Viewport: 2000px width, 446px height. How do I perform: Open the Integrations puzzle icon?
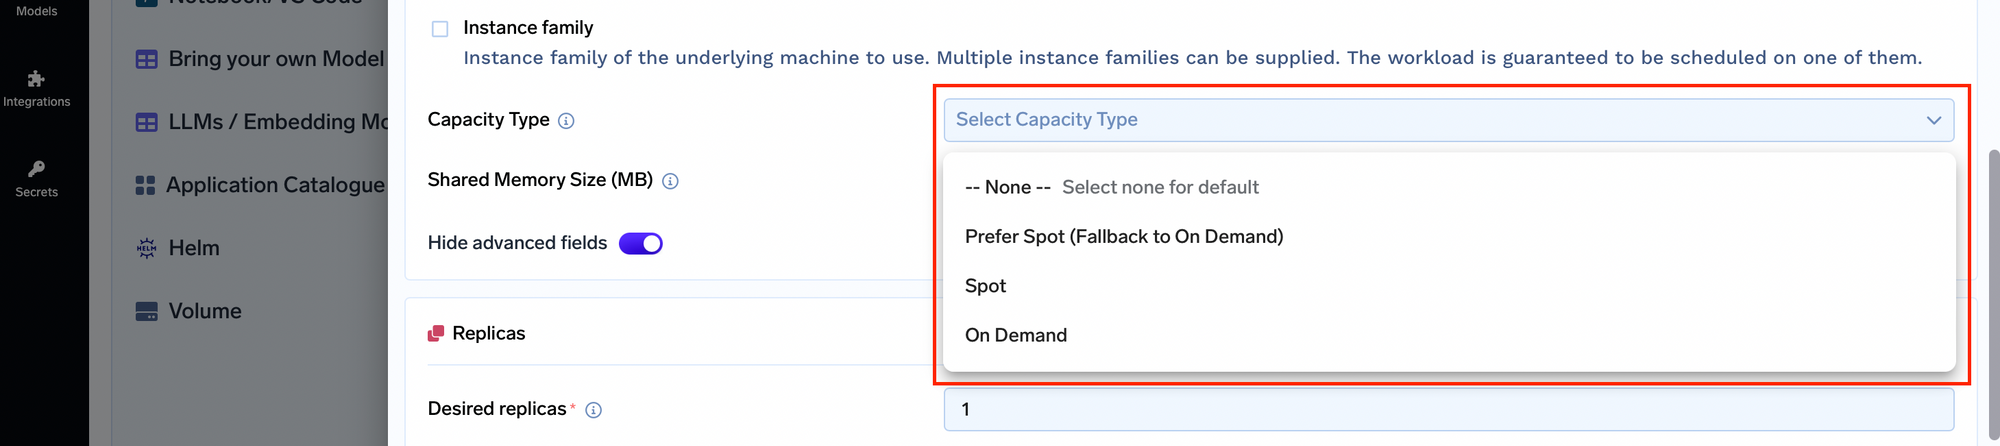pos(36,79)
